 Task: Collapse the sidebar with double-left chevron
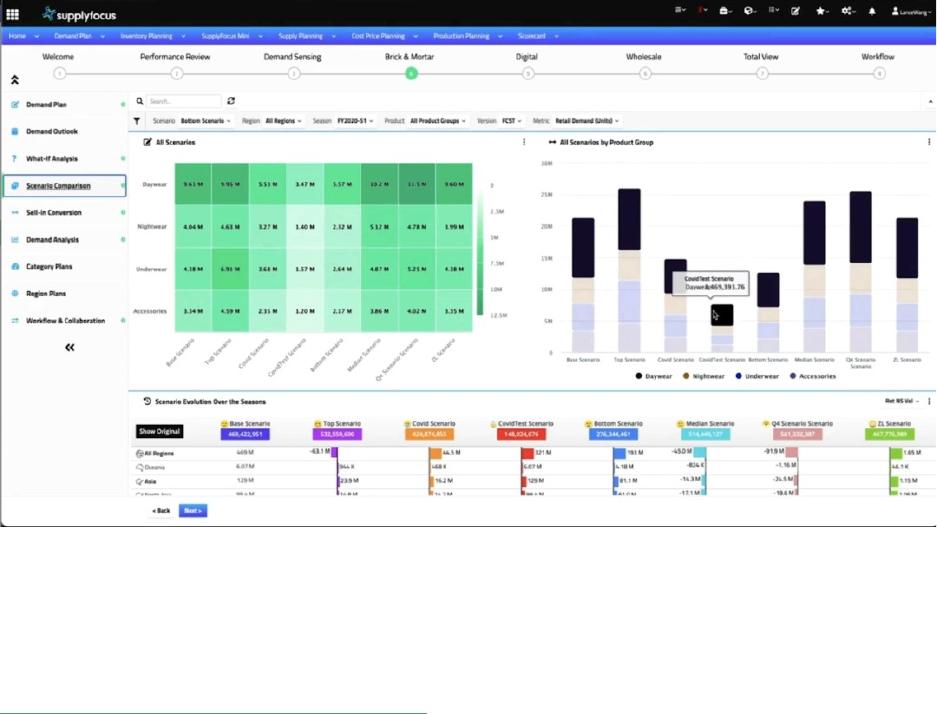point(70,348)
